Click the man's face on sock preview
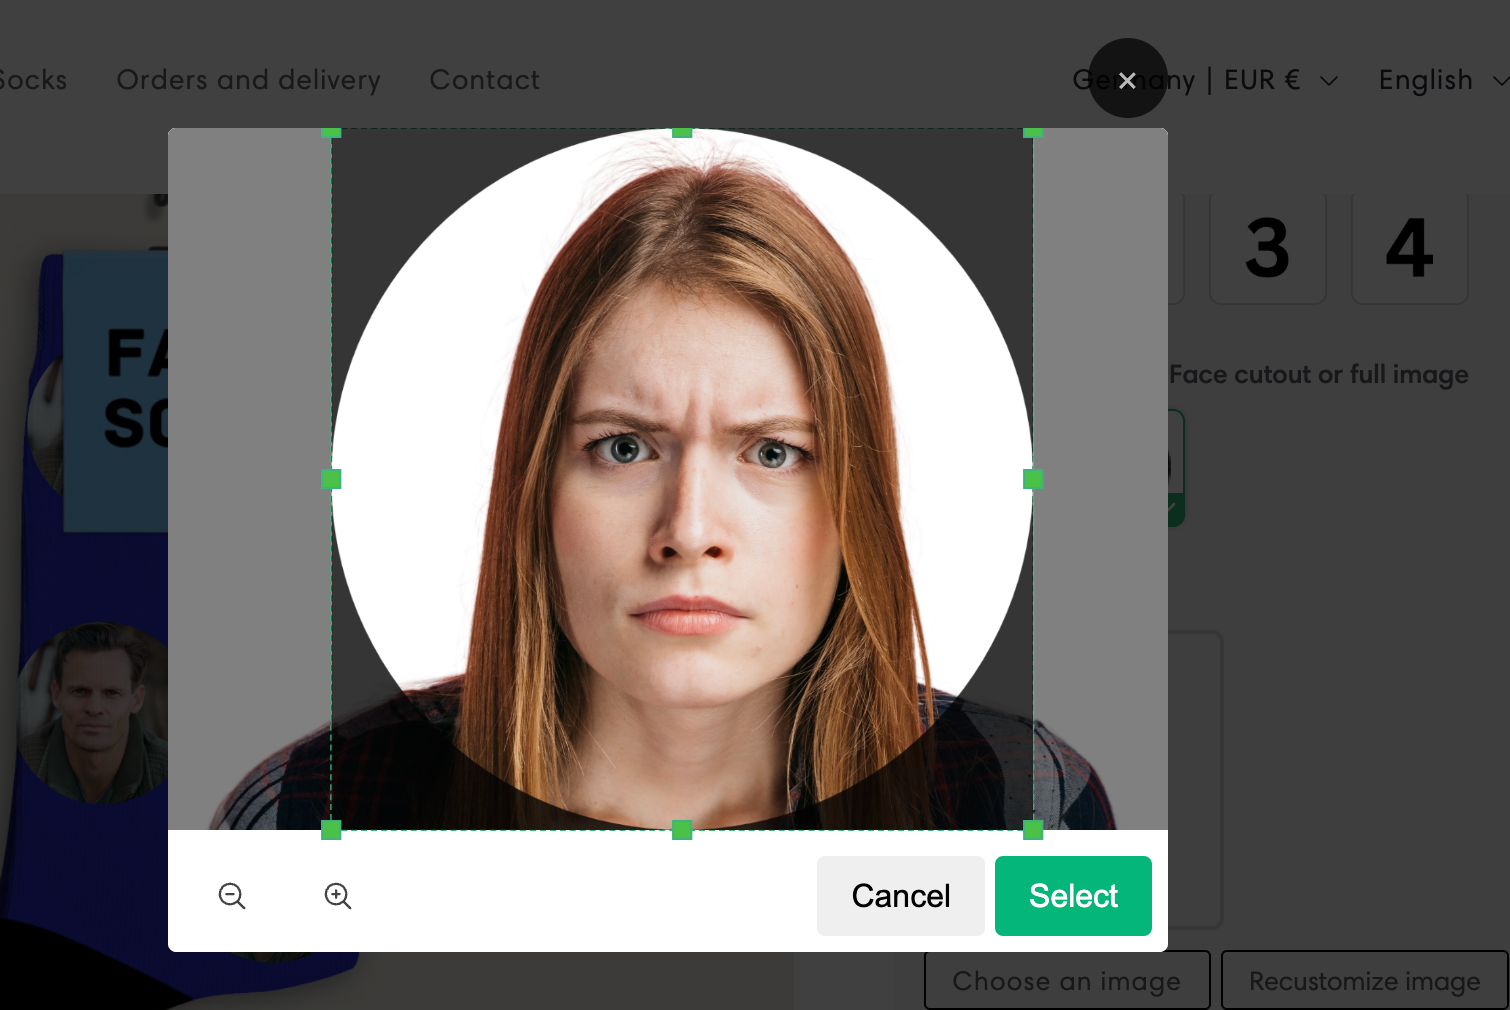Screen dimensions: 1510x1010 point(95,712)
